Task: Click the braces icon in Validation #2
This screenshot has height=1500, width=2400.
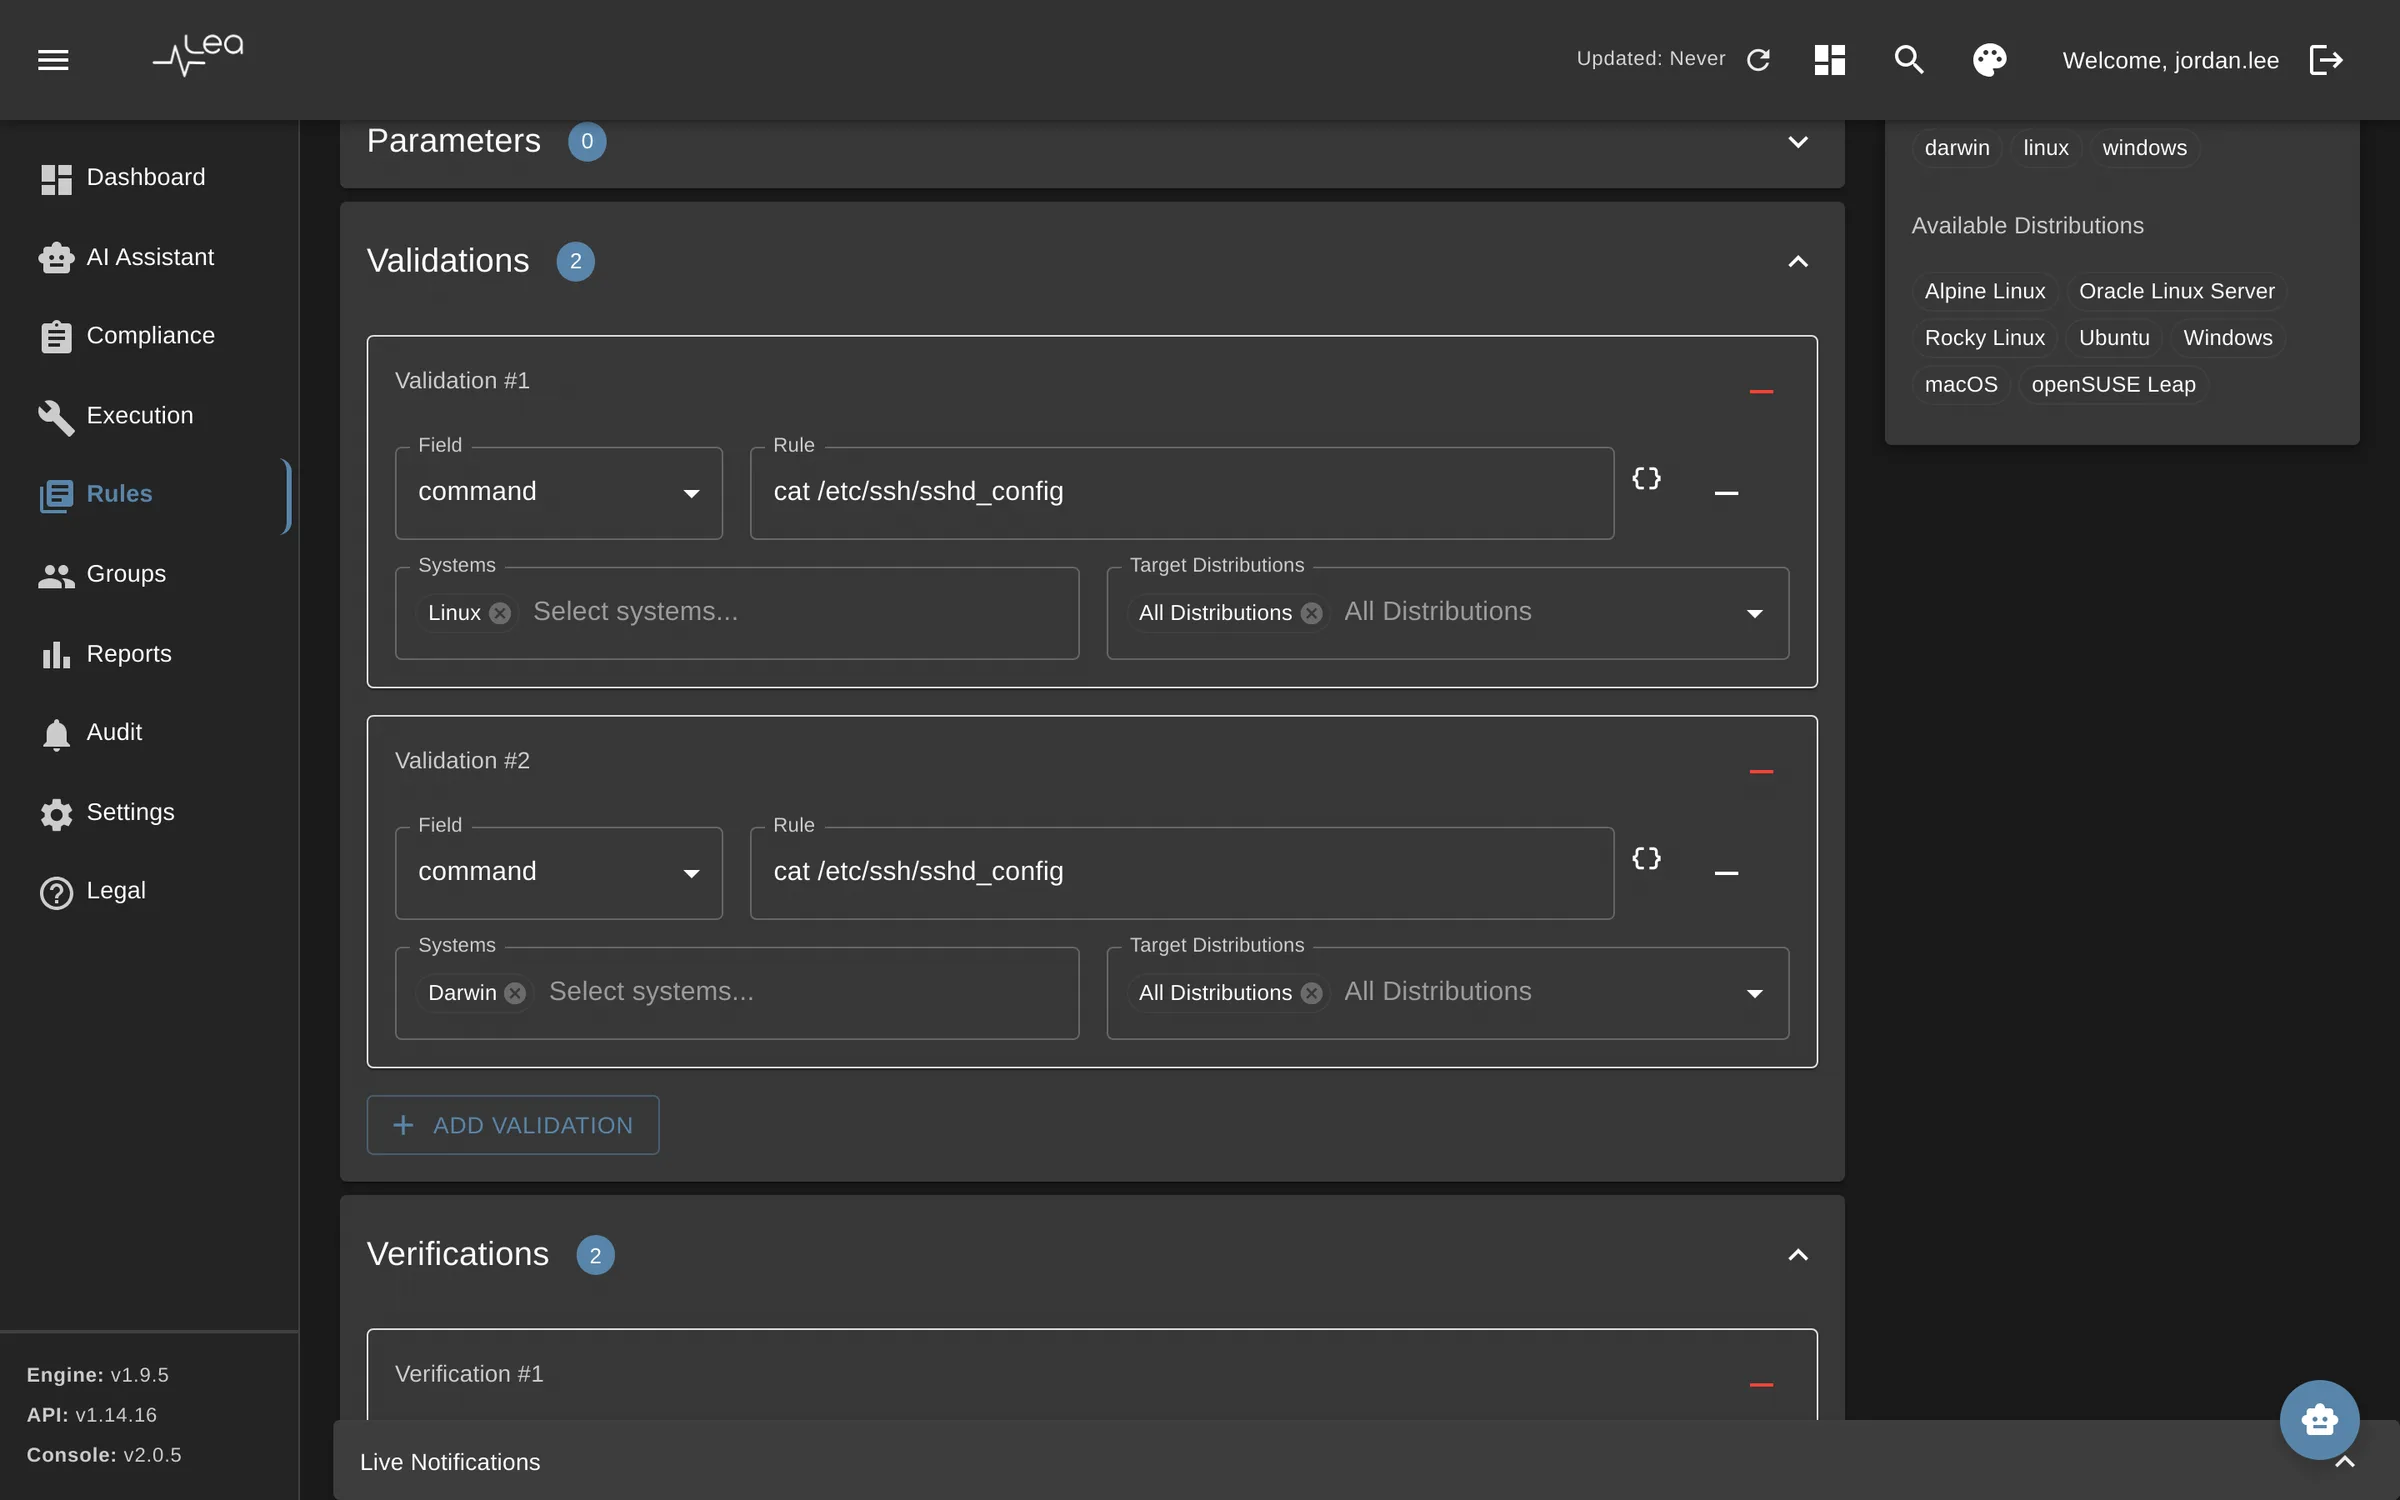Action: 1646,858
